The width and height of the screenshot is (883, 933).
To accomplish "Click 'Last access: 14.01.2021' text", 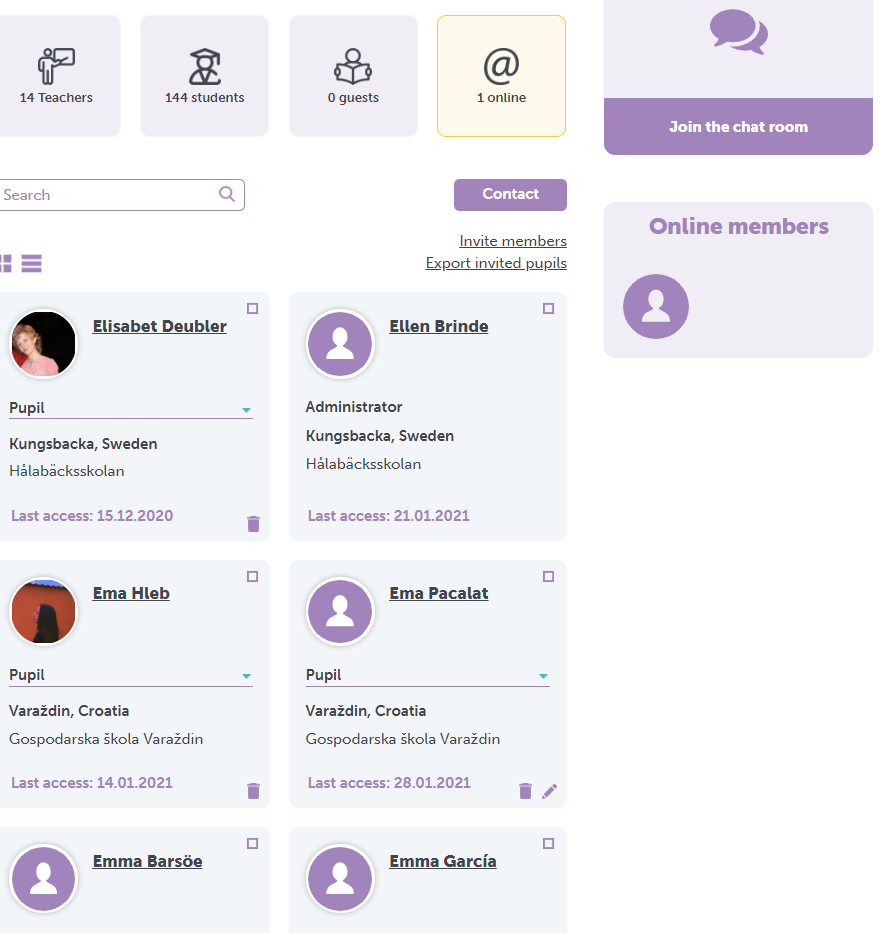I will point(92,783).
